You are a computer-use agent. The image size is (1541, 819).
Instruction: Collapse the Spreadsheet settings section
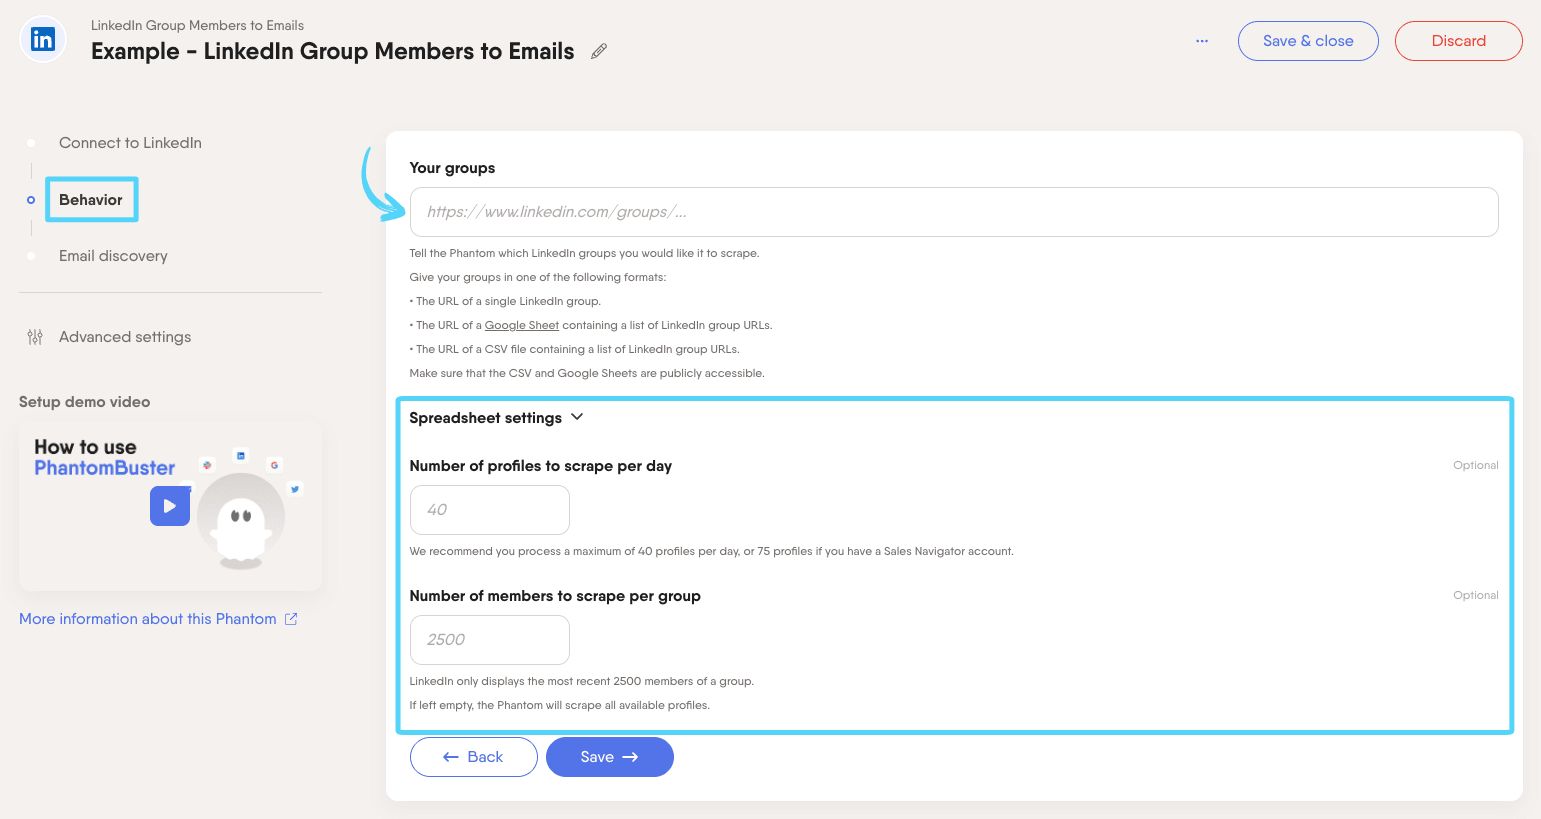click(496, 418)
